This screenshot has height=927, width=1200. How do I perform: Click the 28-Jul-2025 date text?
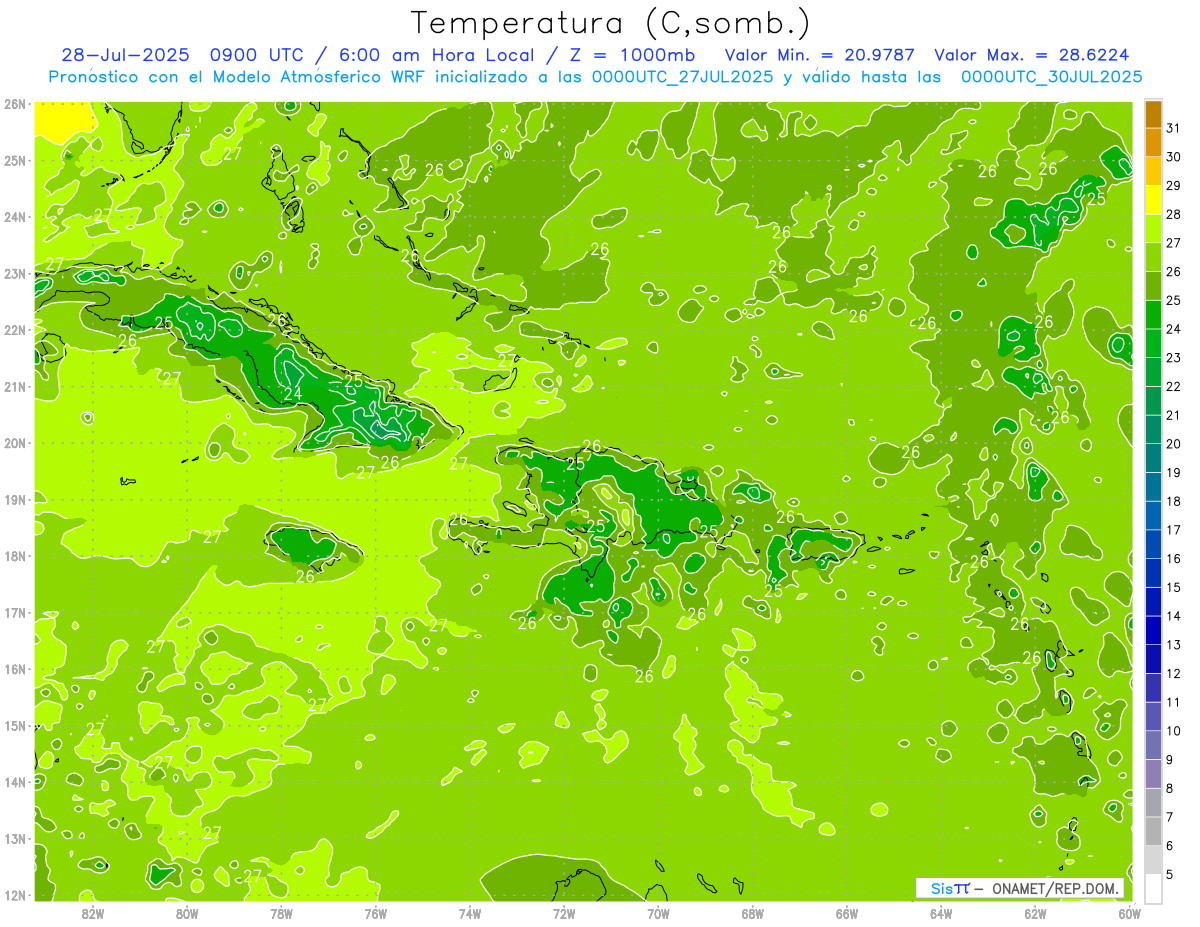pos(125,55)
